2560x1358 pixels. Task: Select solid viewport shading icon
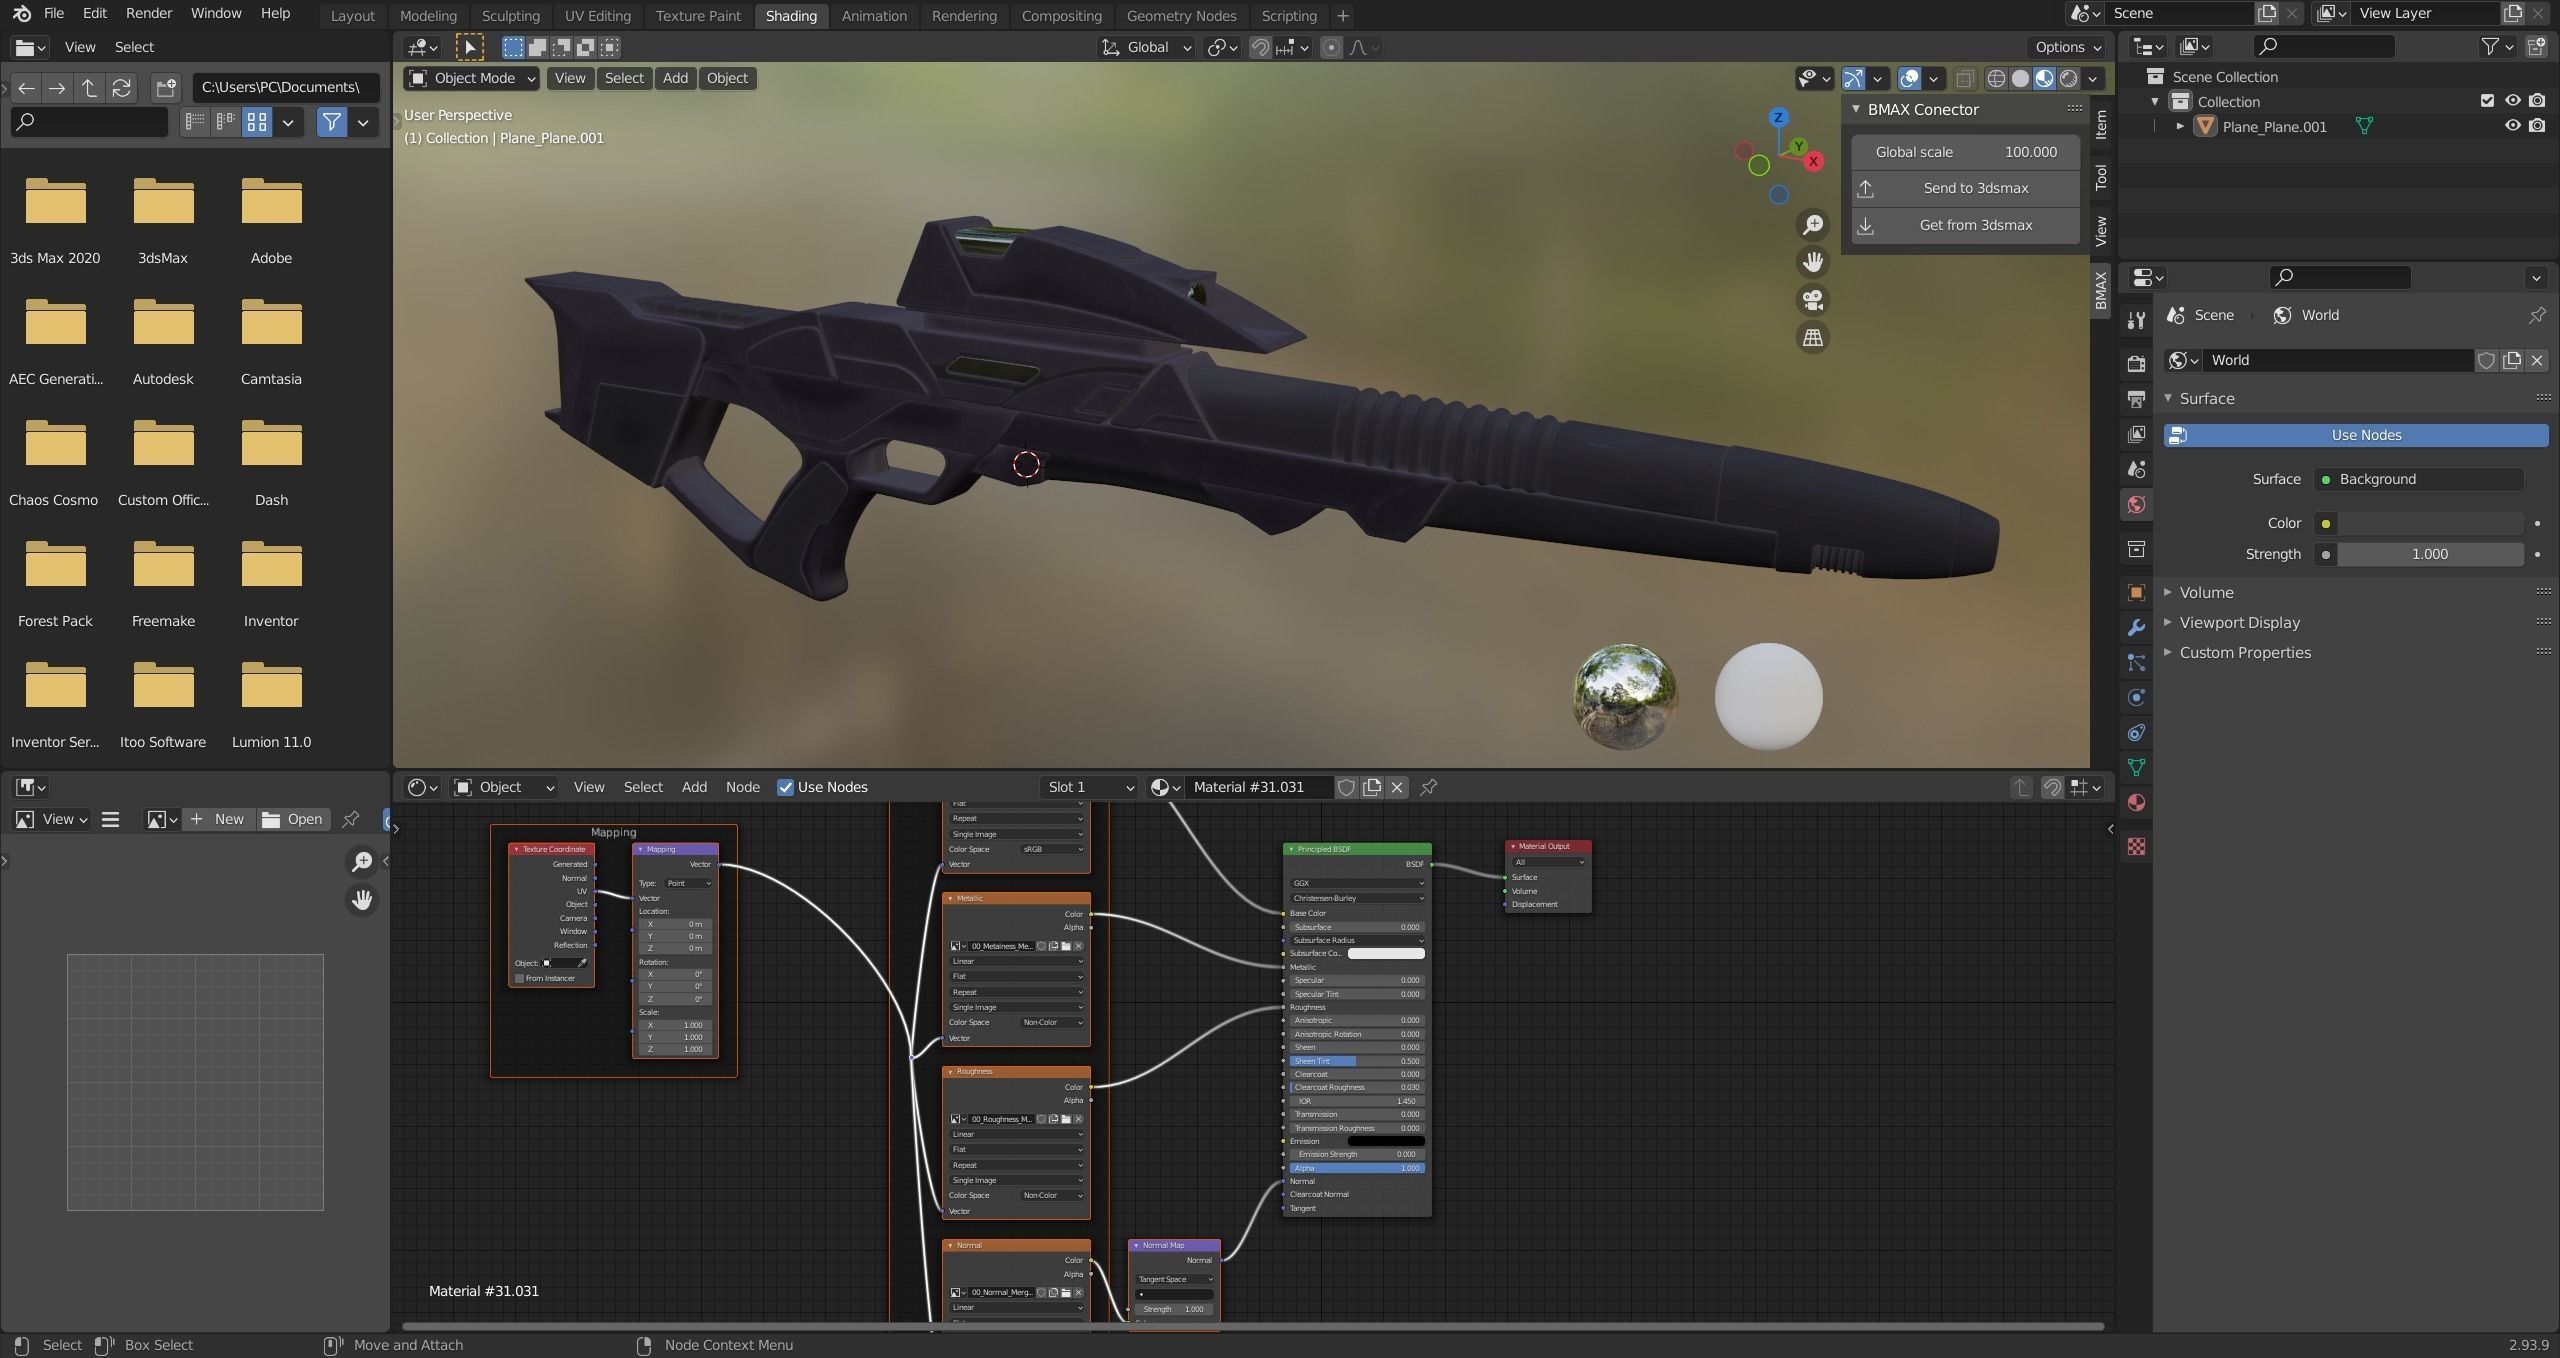(2020, 78)
